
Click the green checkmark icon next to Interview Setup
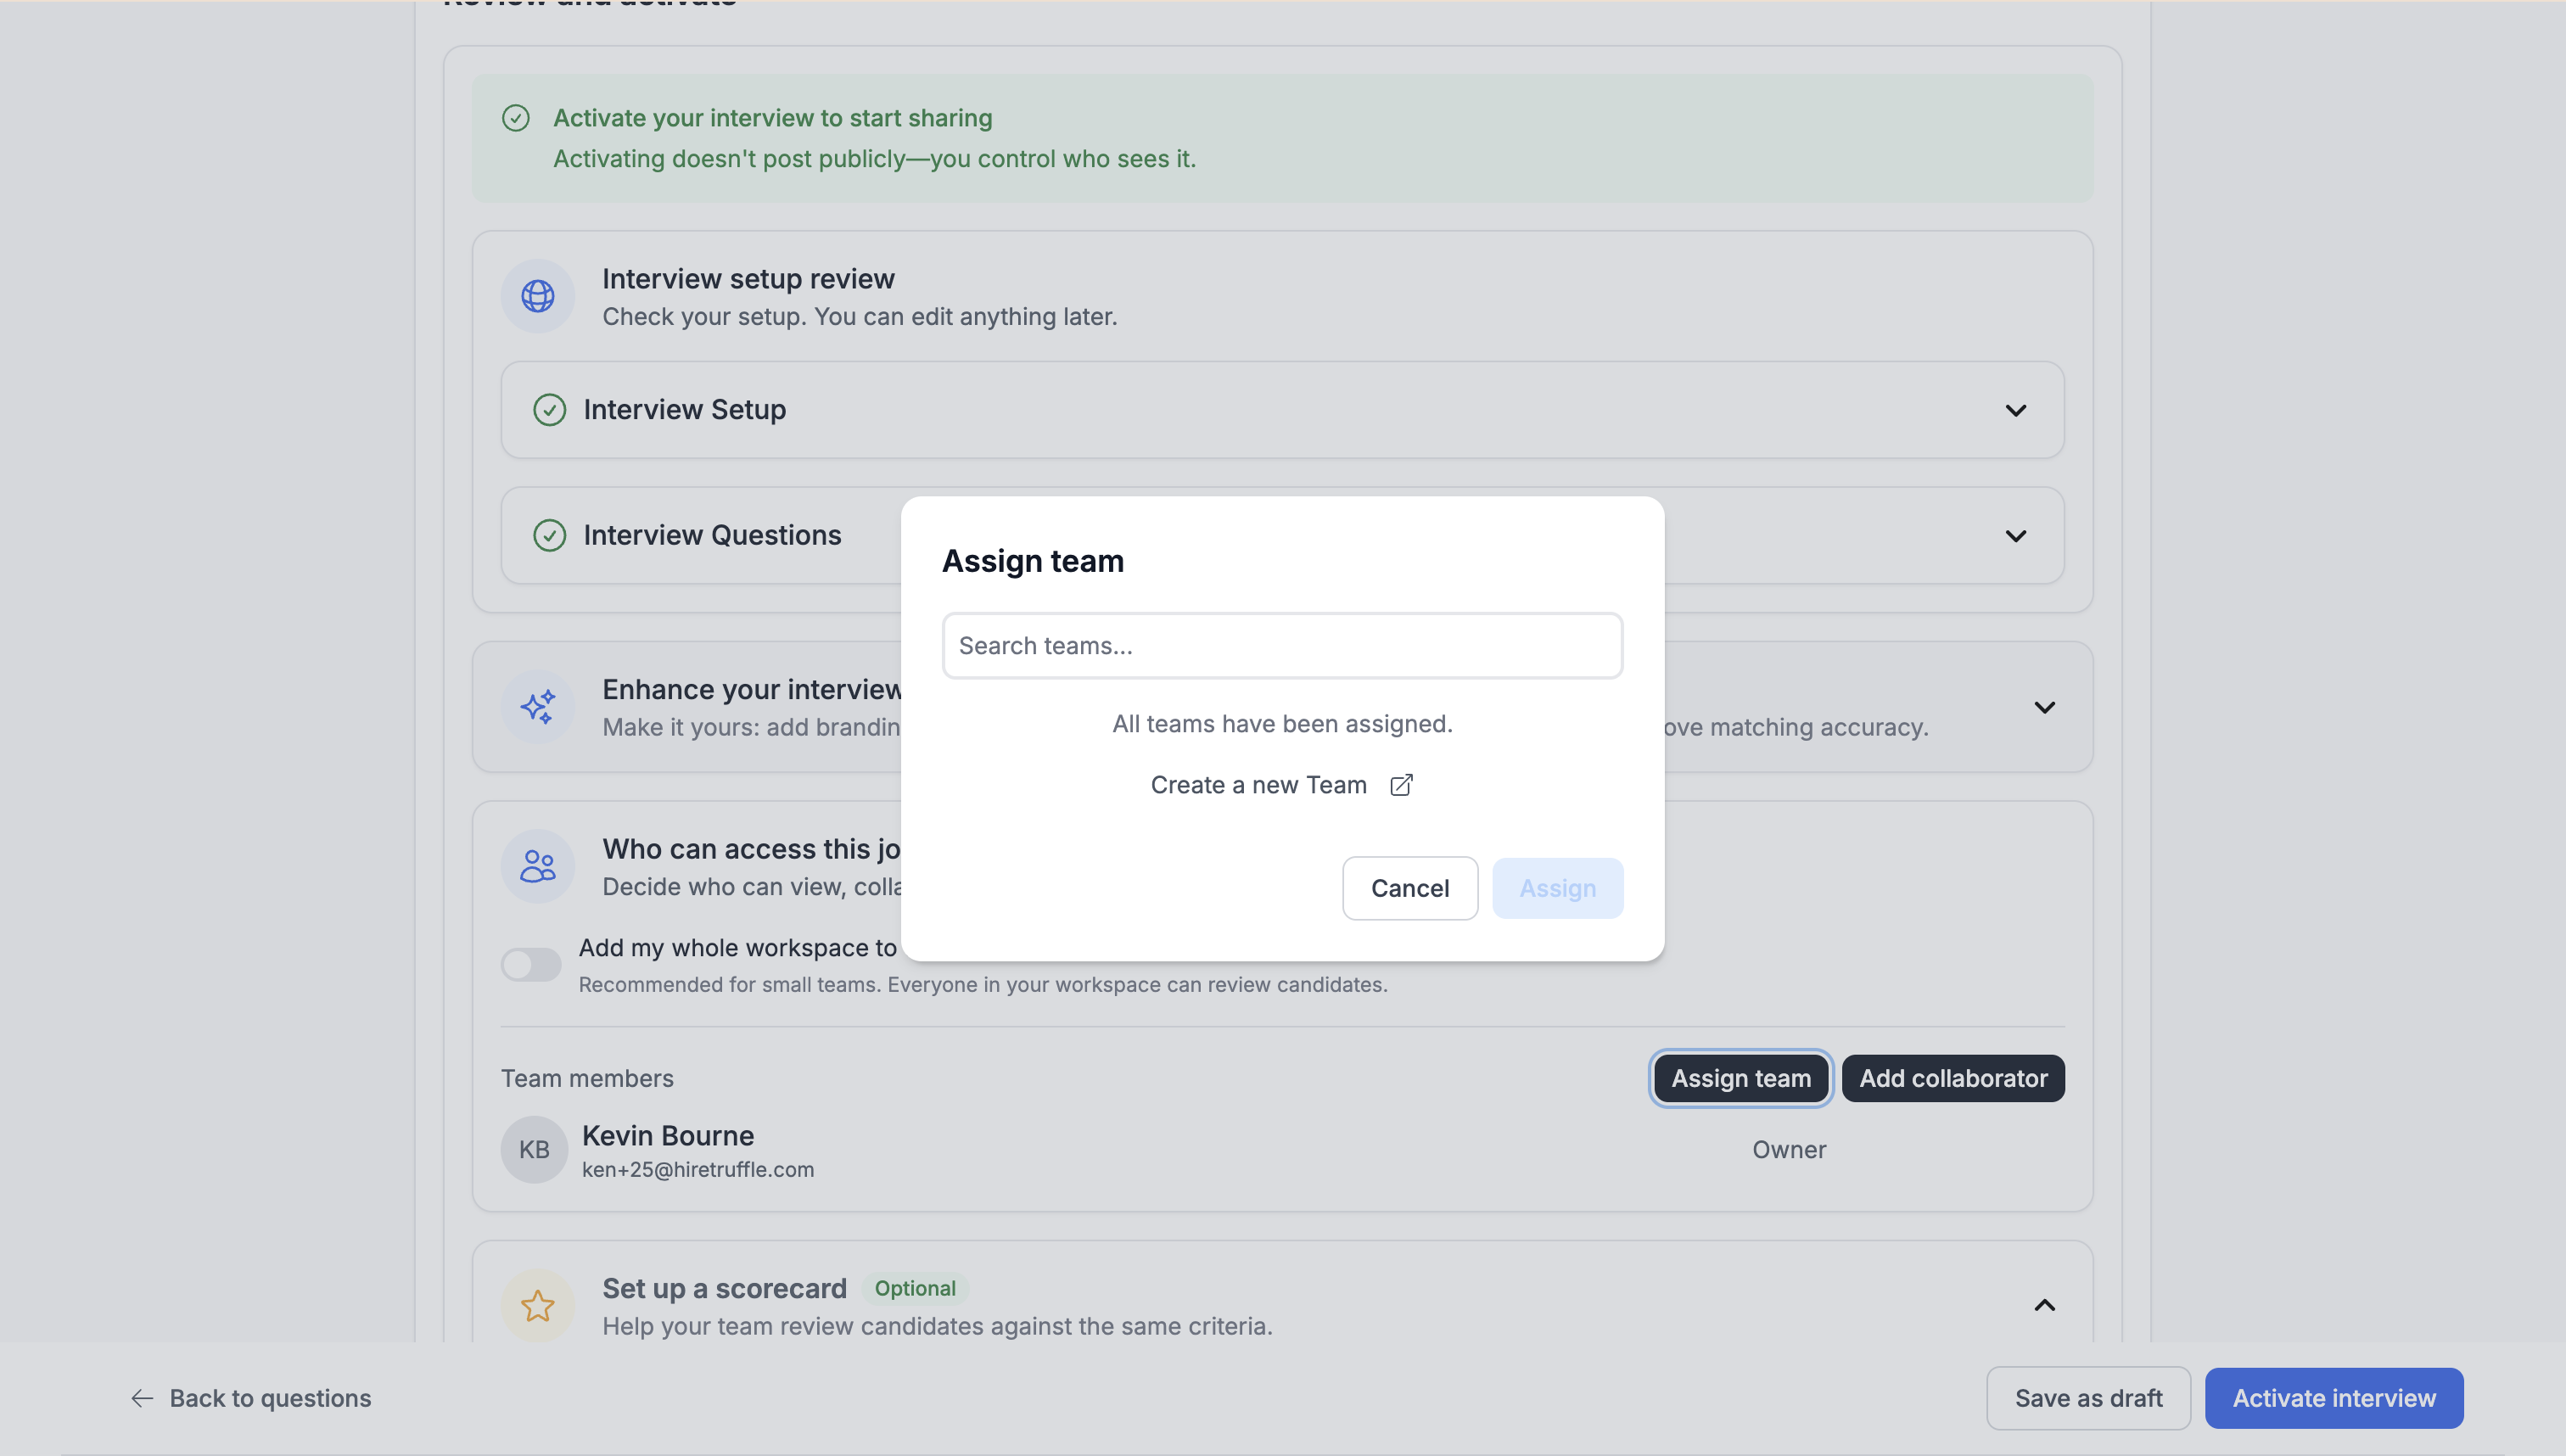click(549, 410)
